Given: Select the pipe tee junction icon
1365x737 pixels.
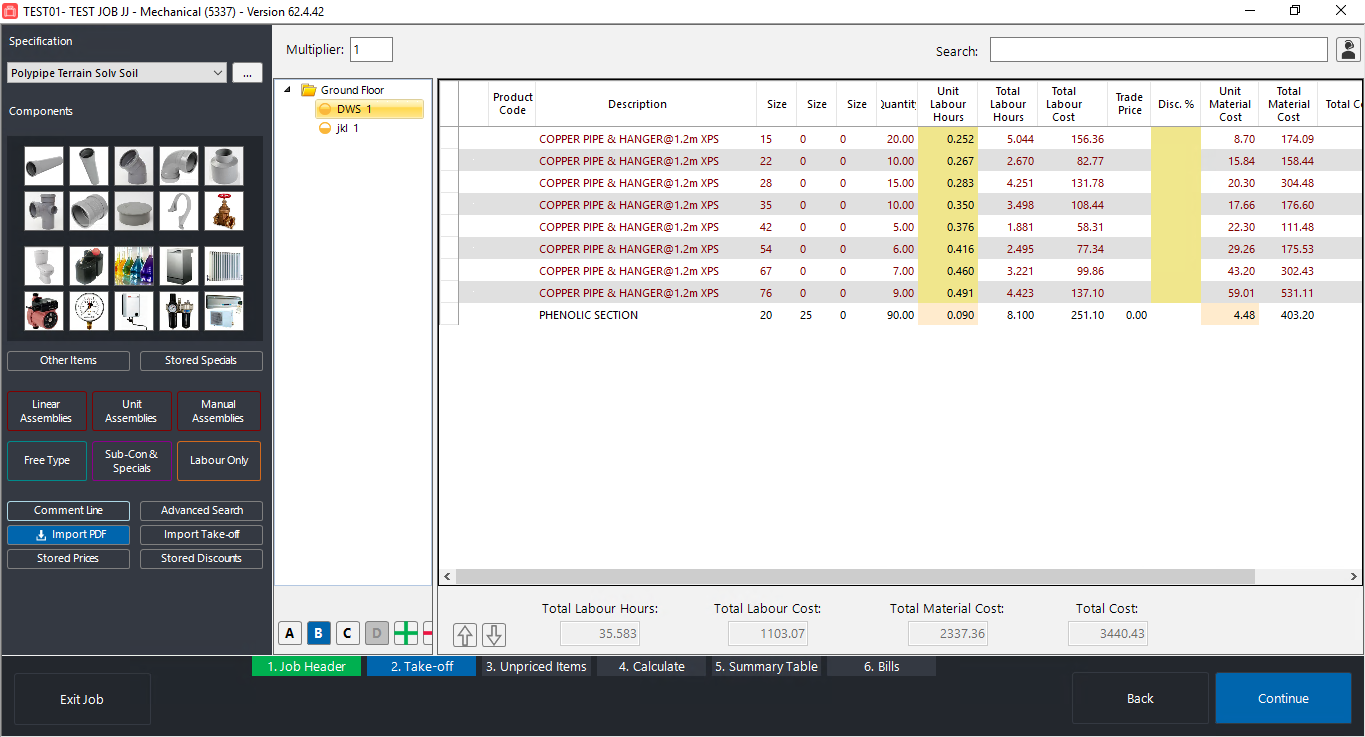Looking at the screenshot, I should (44, 211).
